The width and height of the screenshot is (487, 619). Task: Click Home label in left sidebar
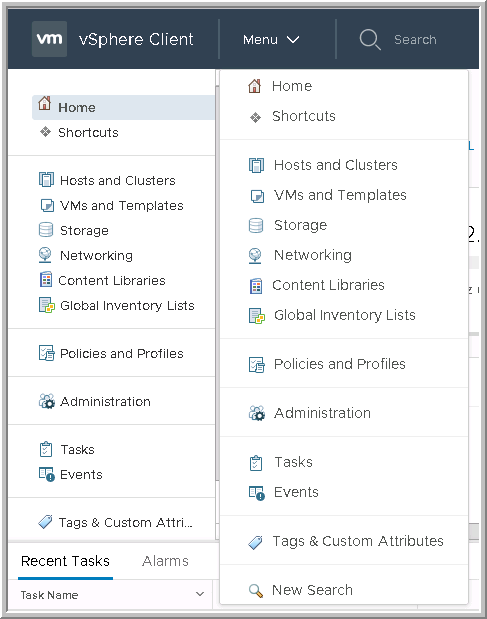77,107
